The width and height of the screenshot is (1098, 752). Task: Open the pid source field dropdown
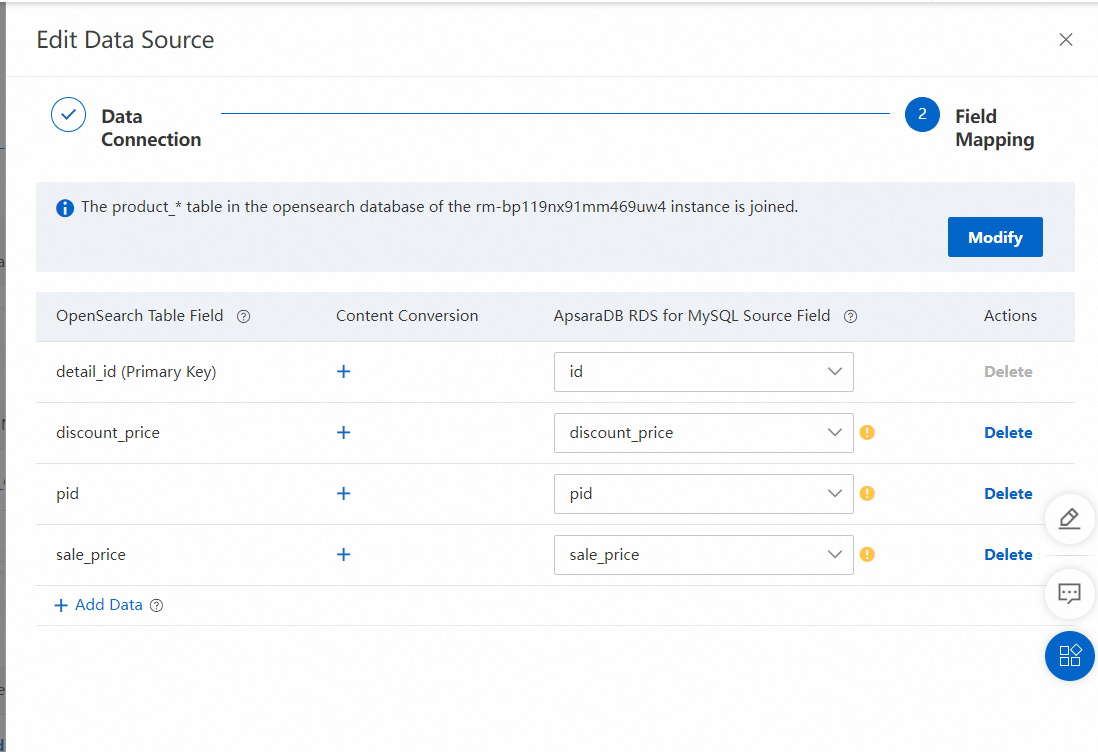click(704, 494)
